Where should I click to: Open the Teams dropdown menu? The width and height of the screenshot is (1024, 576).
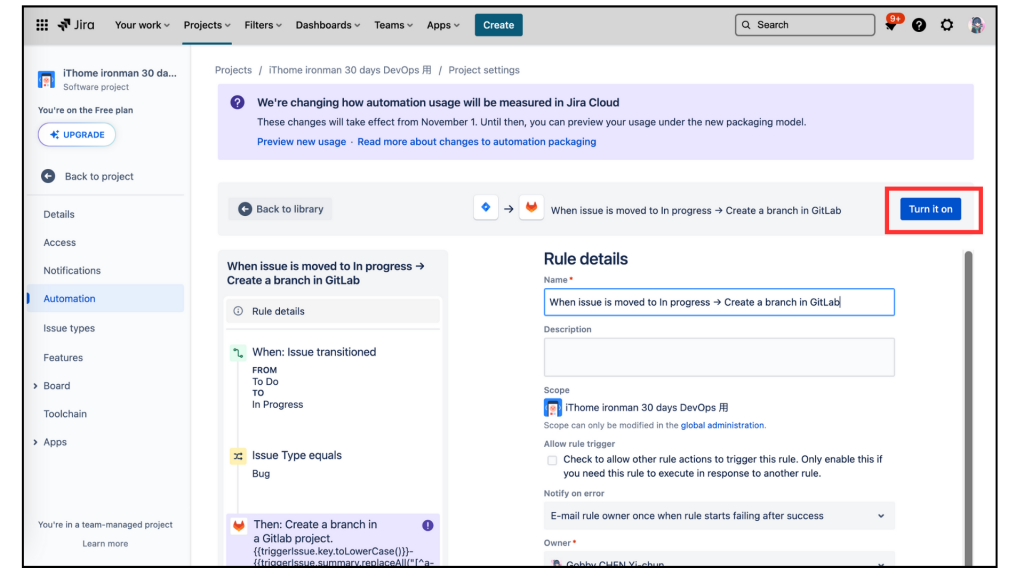pos(393,25)
